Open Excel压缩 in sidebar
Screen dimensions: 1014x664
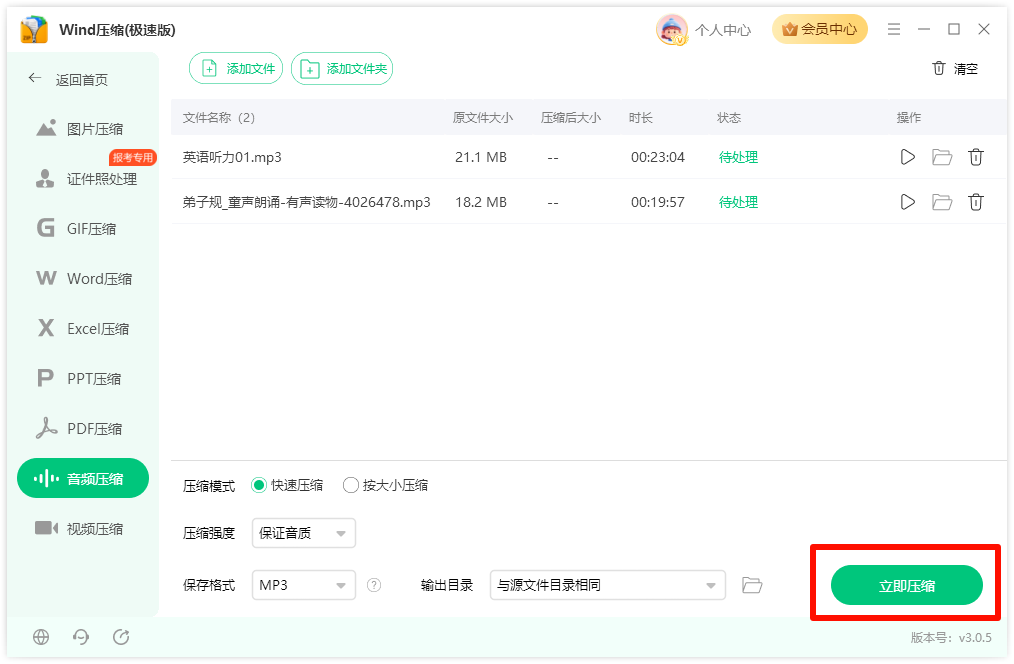coord(83,328)
